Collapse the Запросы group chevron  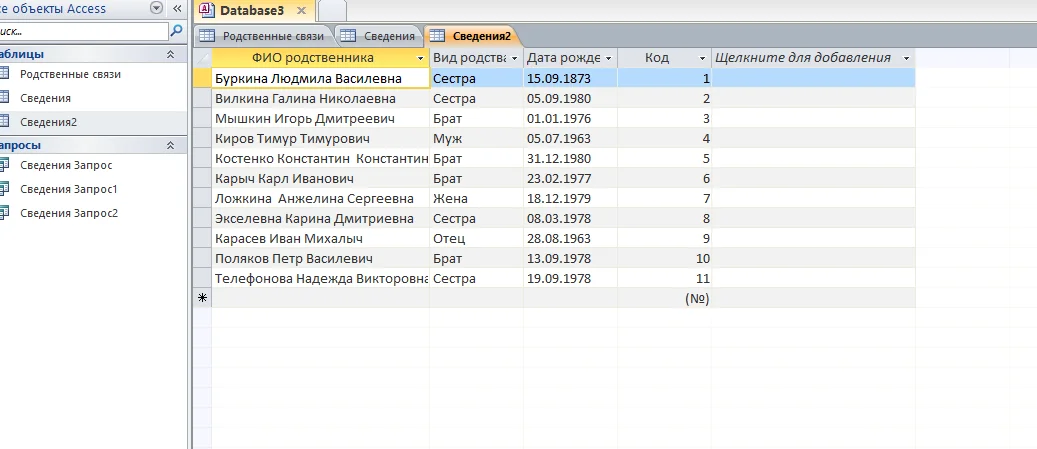[170, 145]
